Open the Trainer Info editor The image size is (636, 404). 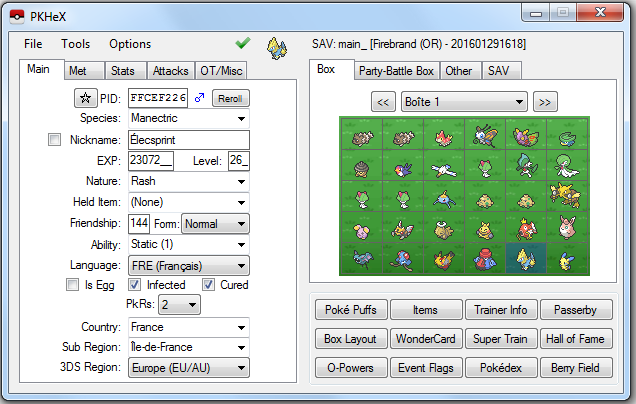(501, 310)
